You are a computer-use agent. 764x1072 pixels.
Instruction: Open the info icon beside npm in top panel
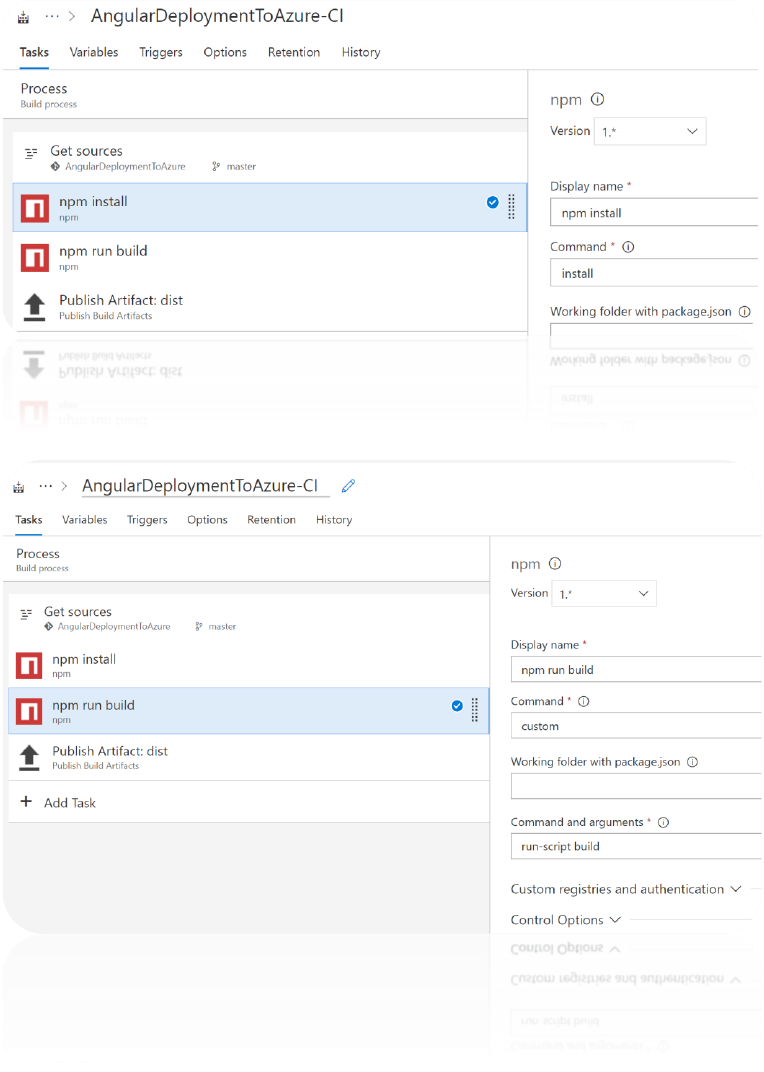(x=597, y=99)
